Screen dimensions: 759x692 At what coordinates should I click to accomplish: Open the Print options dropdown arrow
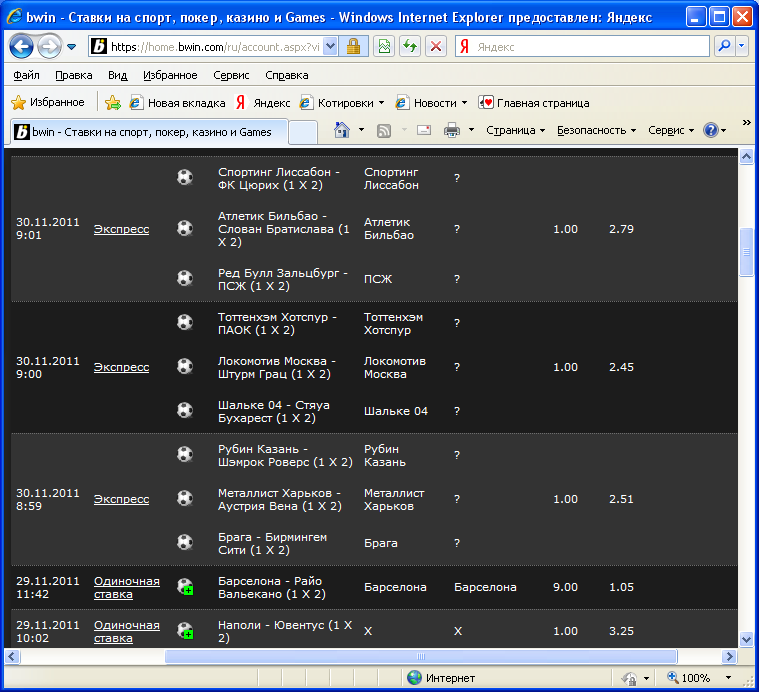pos(471,130)
